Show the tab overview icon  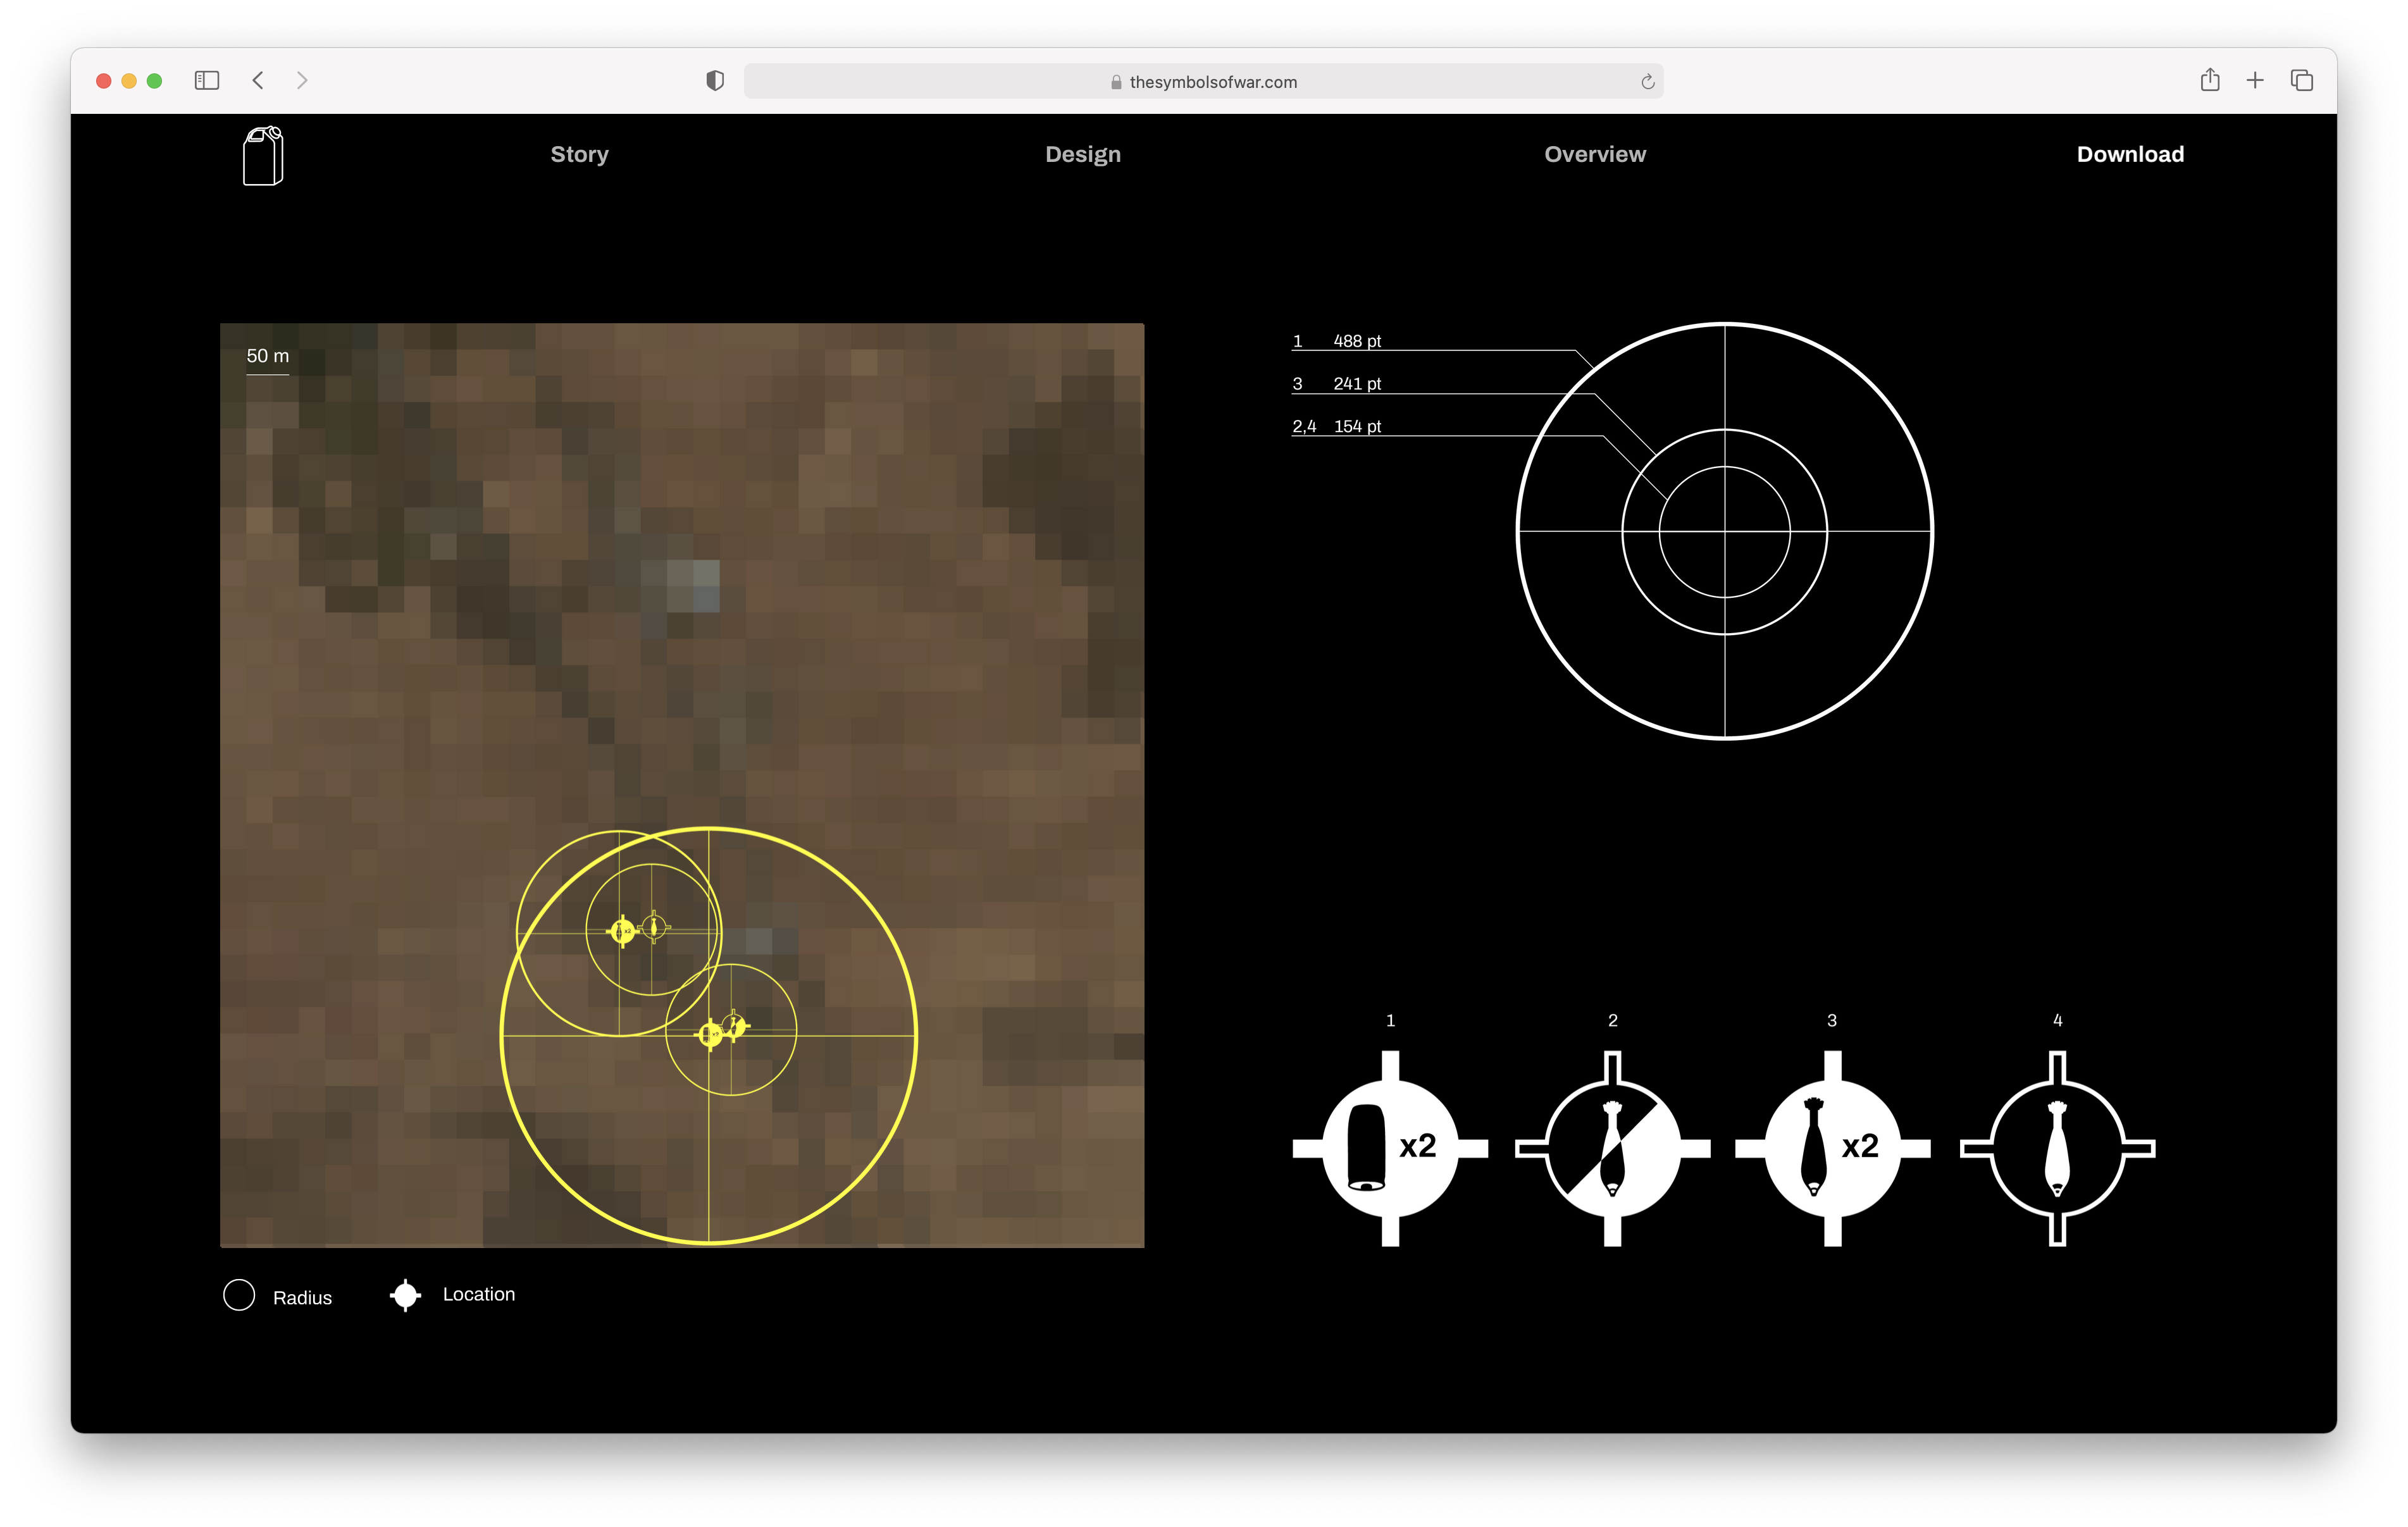click(2302, 80)
